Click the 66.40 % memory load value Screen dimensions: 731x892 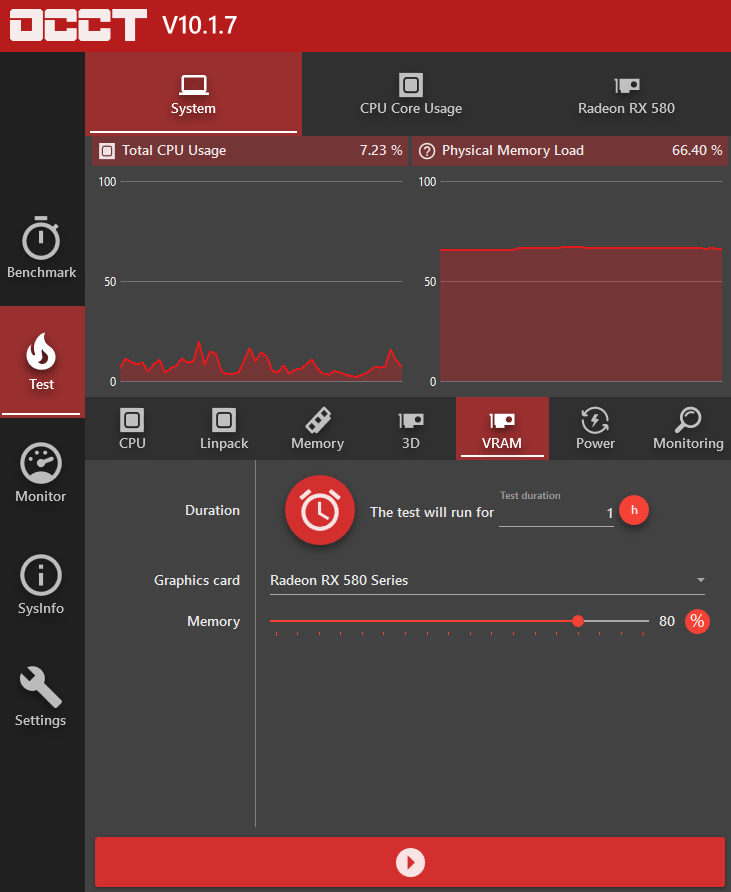tap(697, 150)
